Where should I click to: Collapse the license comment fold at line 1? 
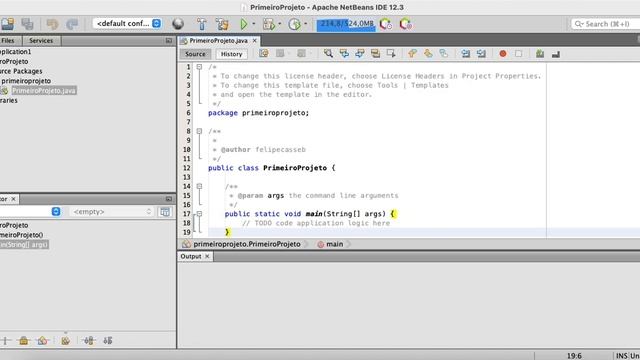pyautogui.click(x=199, y=67)
